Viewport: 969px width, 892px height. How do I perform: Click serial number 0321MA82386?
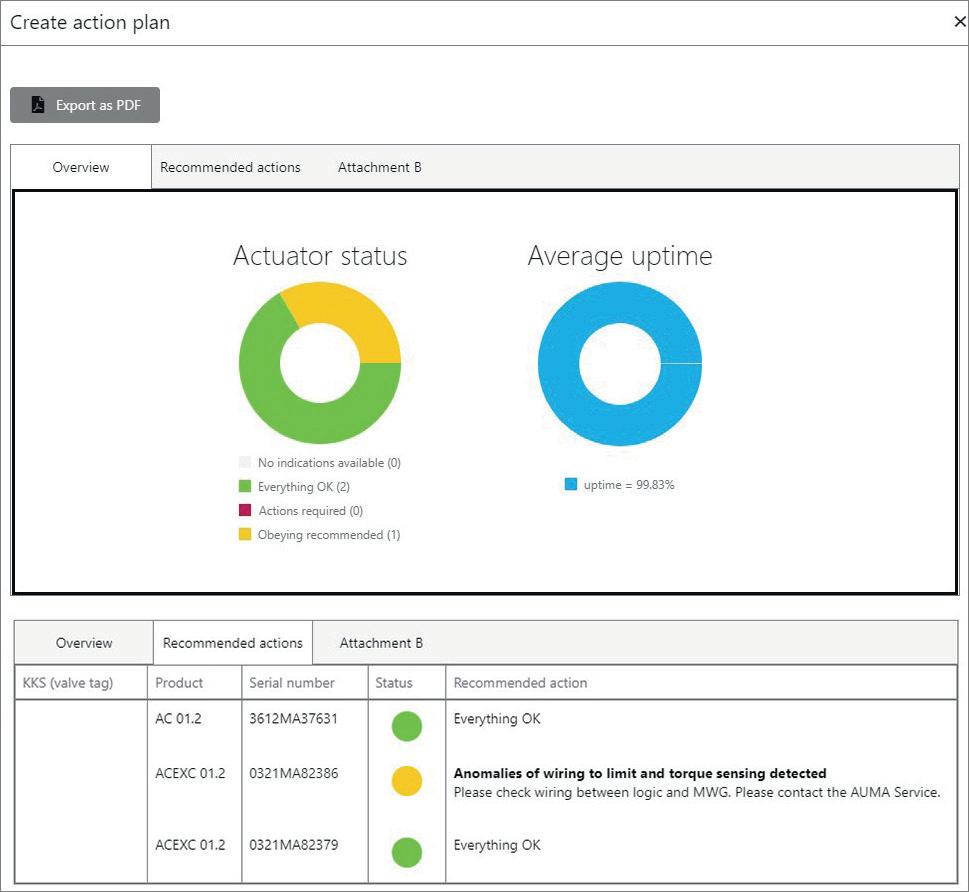tap(294, 773)
